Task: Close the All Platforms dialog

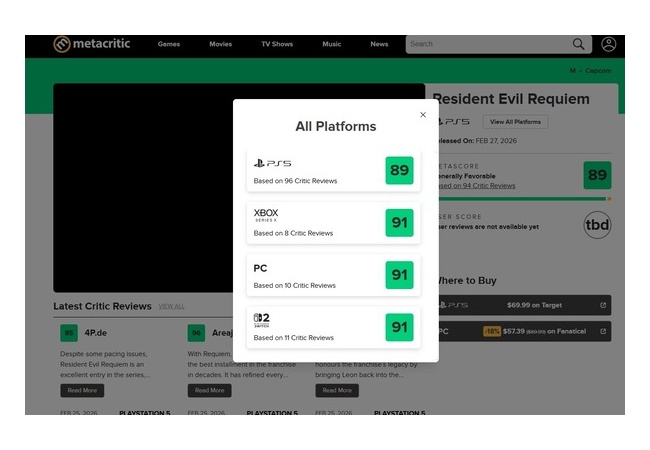Action: (x=423, y=115)
